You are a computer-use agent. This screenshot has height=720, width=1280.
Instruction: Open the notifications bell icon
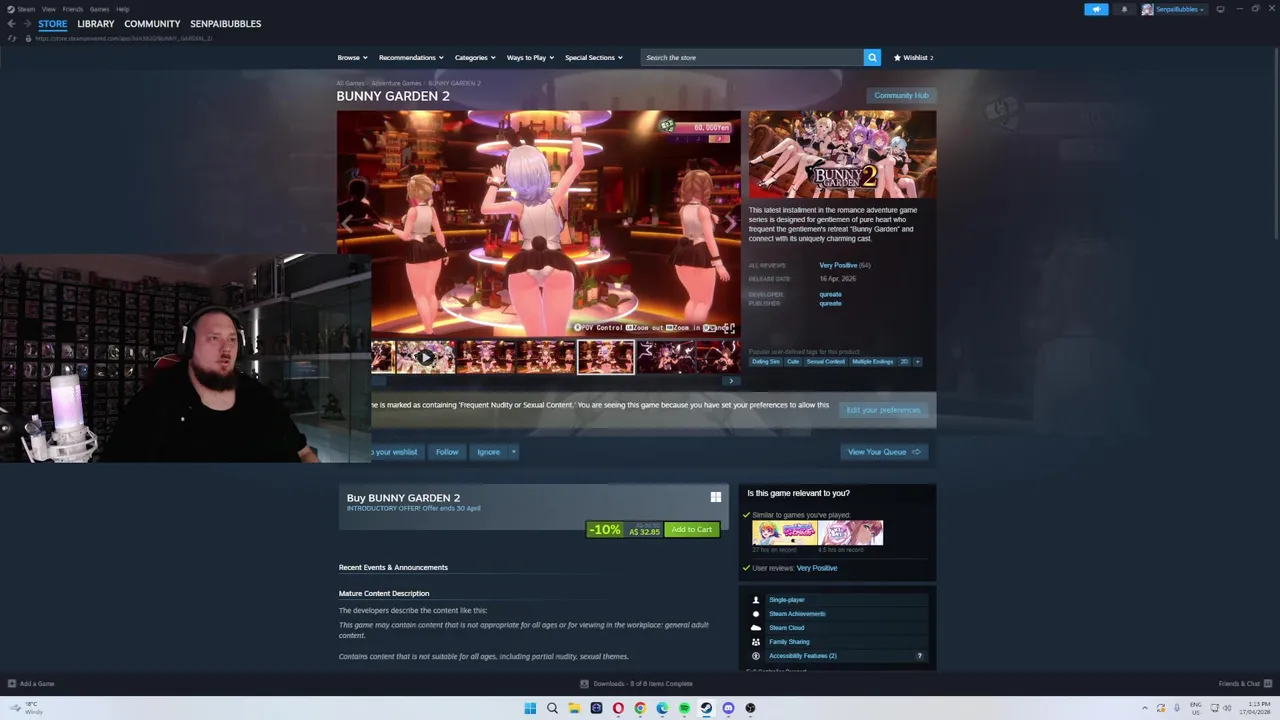[x=1124, y=9]
